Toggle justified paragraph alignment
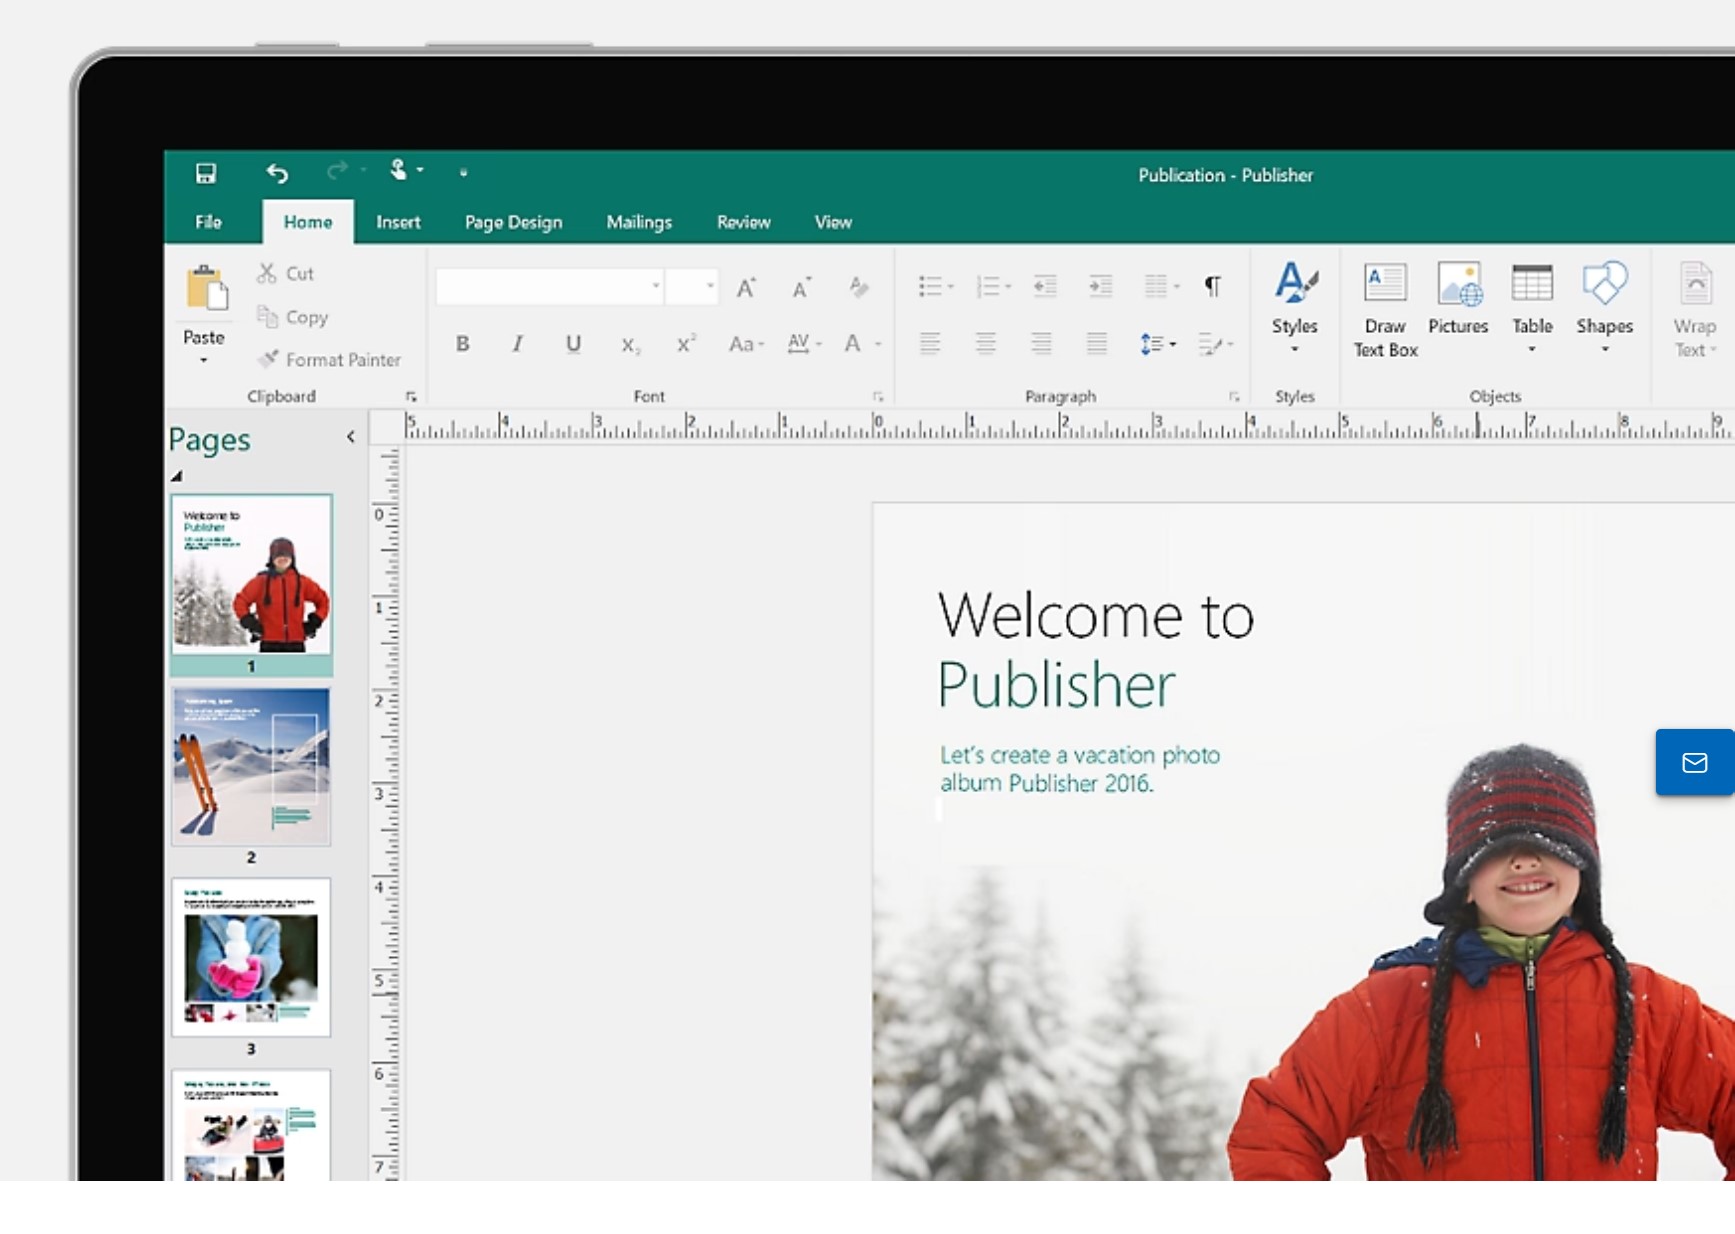Screen dimensions: 1735x1234 point(1097,343)
